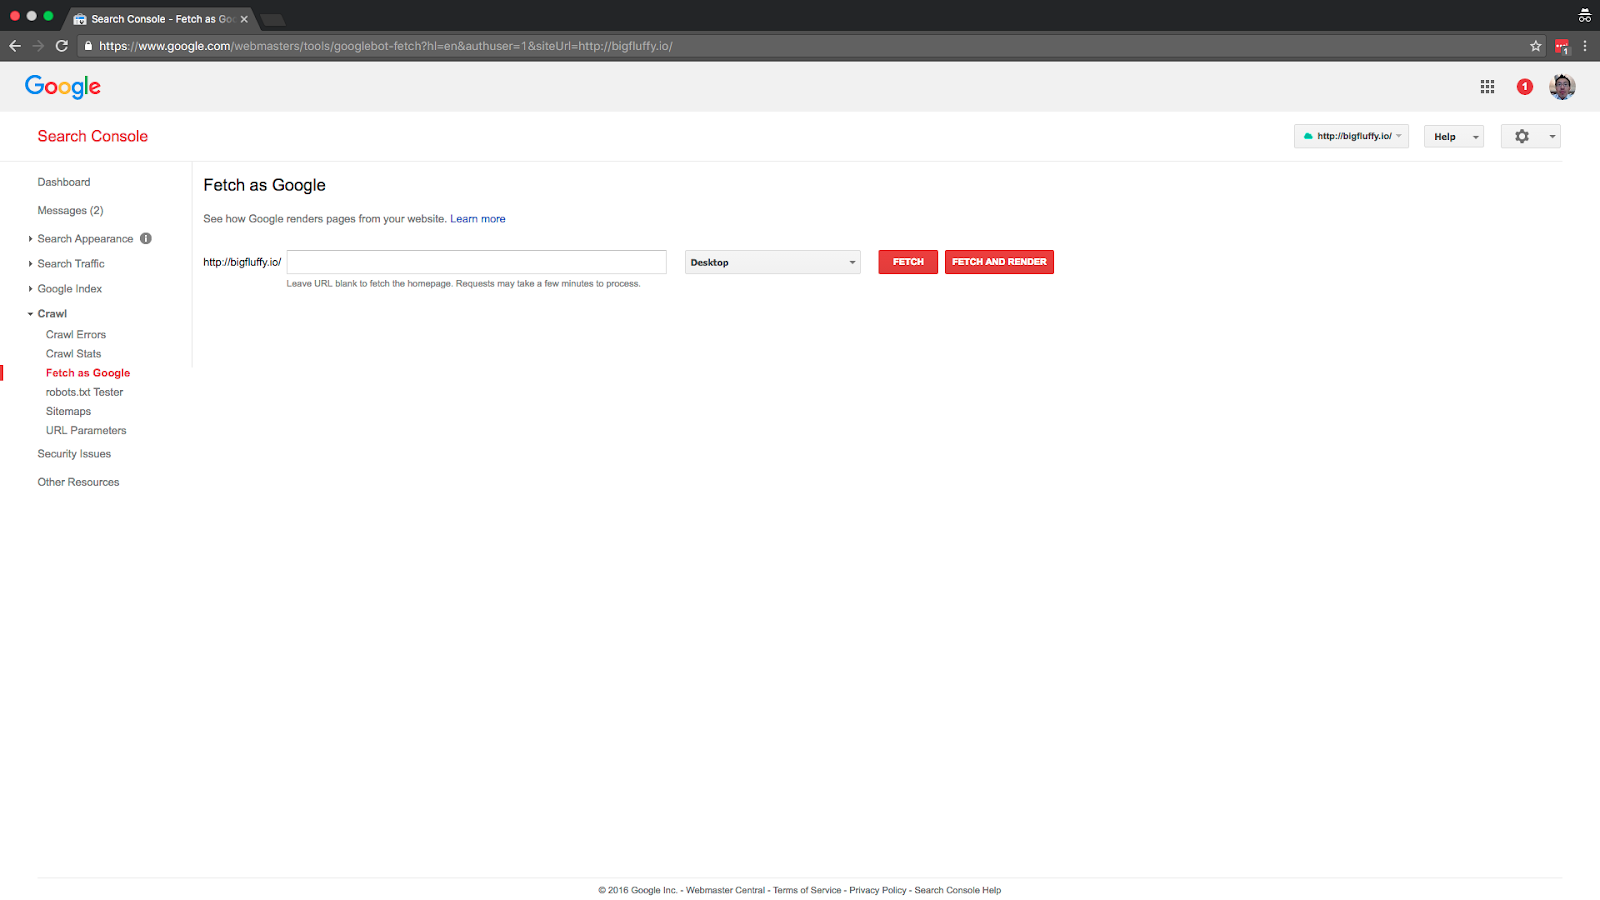Open the Privacy Policy footer link
This screenshot has height=900, width=1600.
[x=878, y=890]
